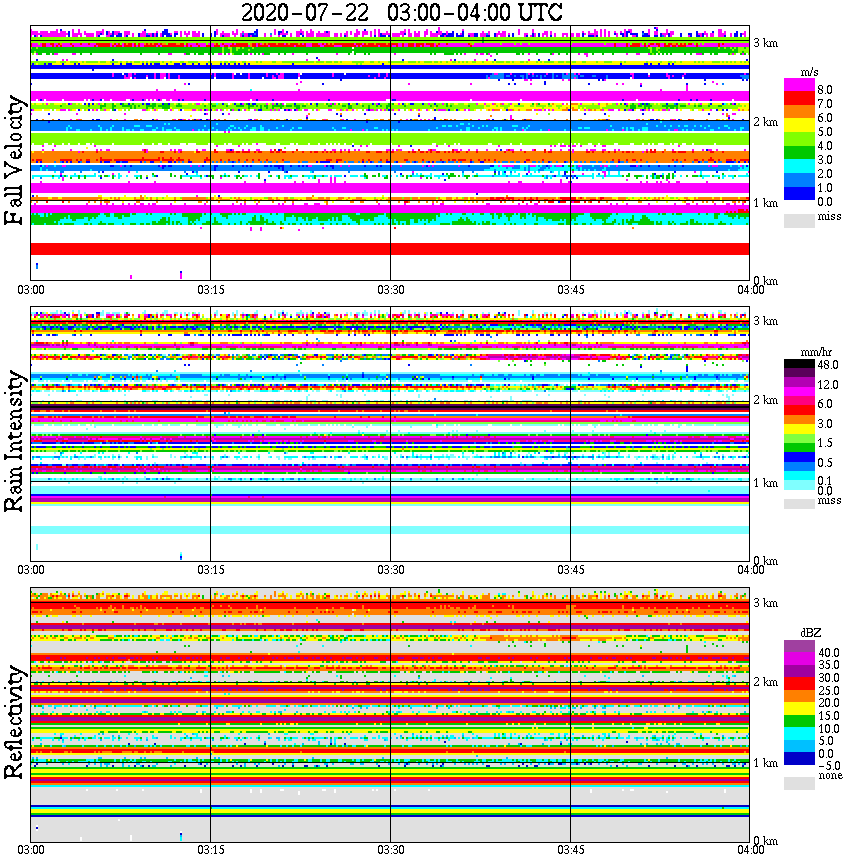Click 12.0 value in Rain Intensity legend
This screenshot has width=850, height=868.
[828, 384]
